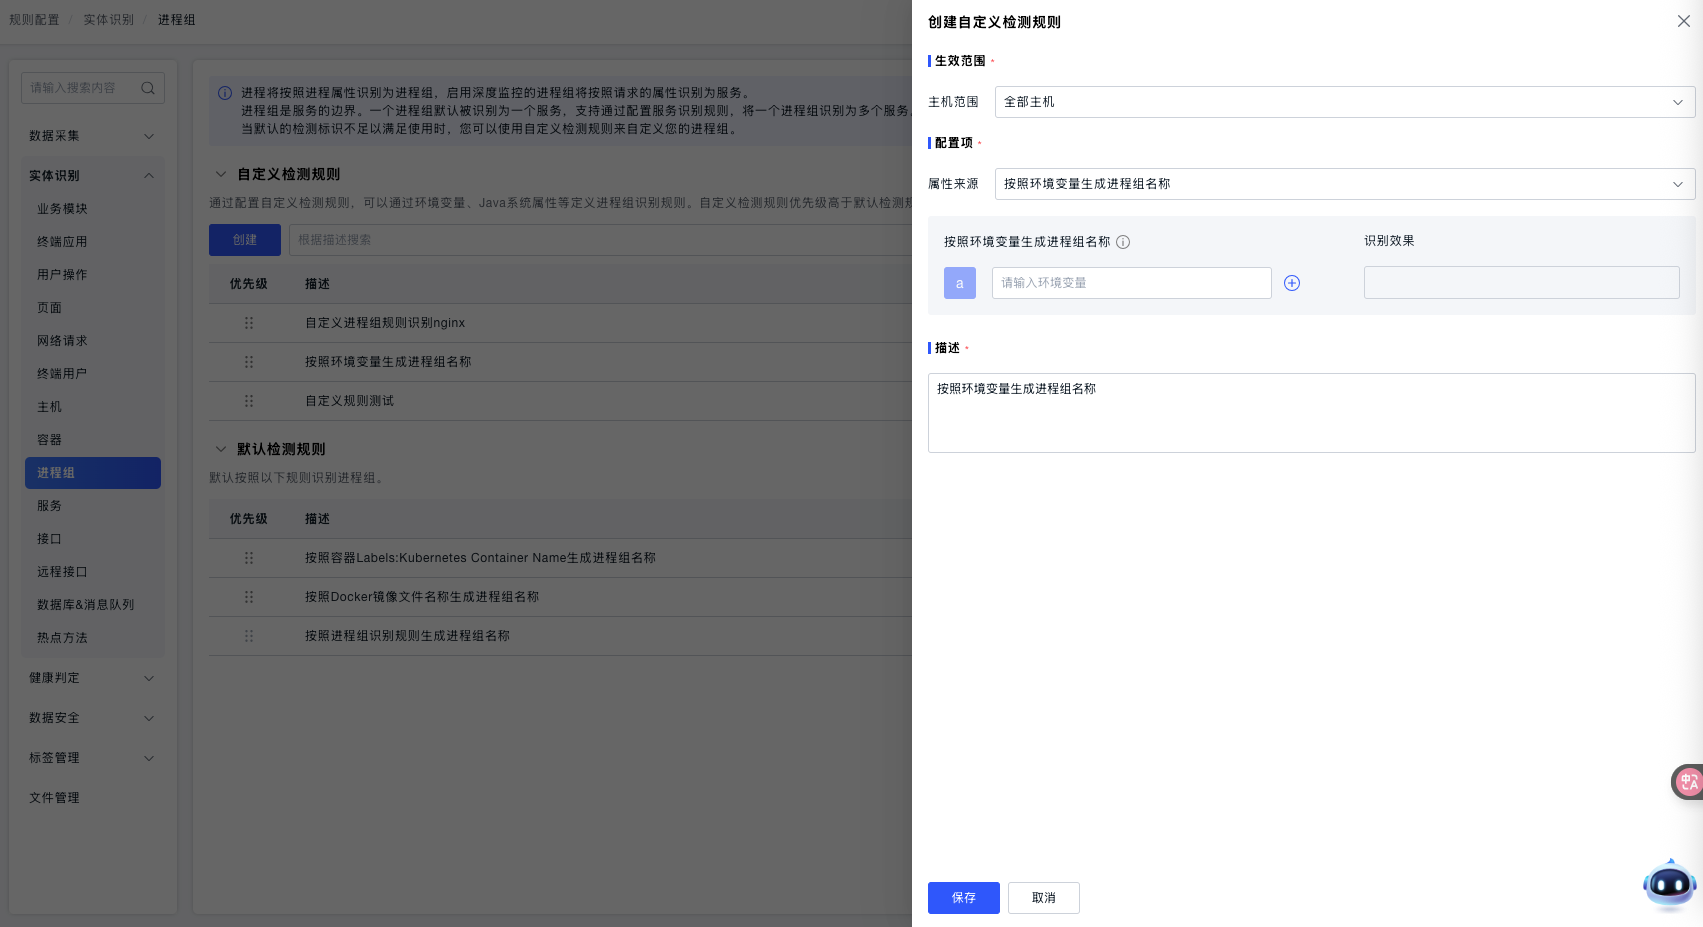The height and width of the screenshot is (927, 1703).
Task: Click drag handle for 自定义进程组规则识别nginx row
Action: [249, 323]
